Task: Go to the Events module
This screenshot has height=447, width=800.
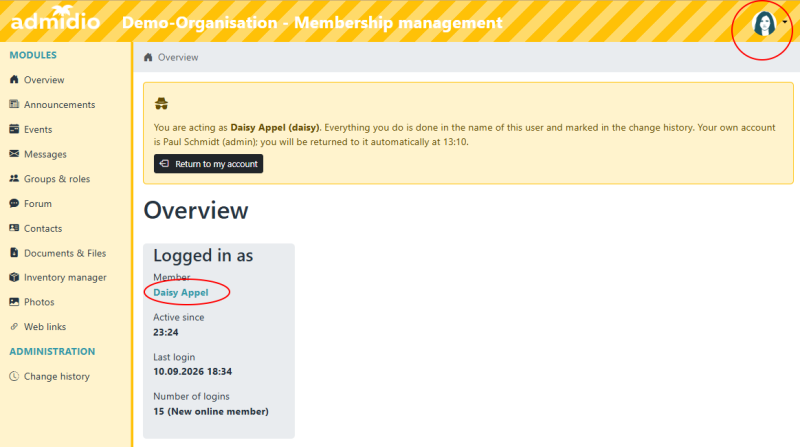Action: coord(38,130)
